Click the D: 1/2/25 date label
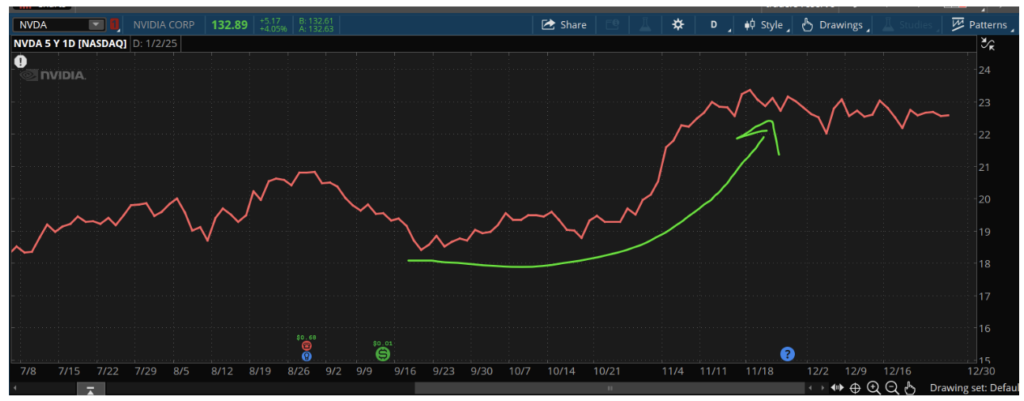The image size is (1024, 401). 155,44
